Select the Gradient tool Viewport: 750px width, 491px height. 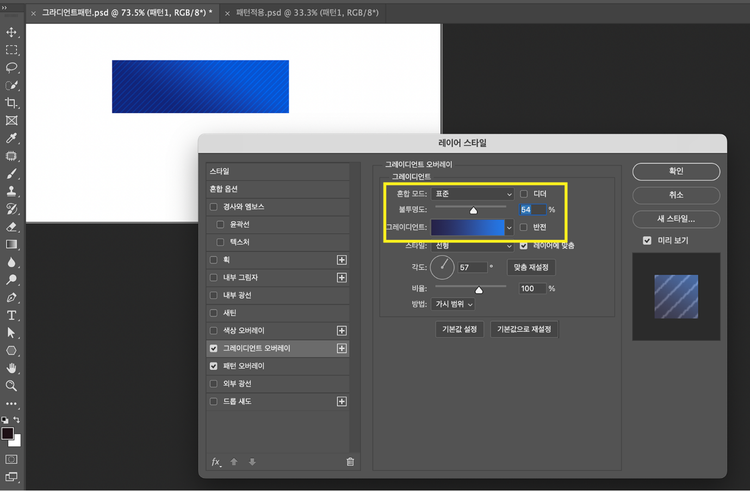pyautogui.click(x=11, y=244)
